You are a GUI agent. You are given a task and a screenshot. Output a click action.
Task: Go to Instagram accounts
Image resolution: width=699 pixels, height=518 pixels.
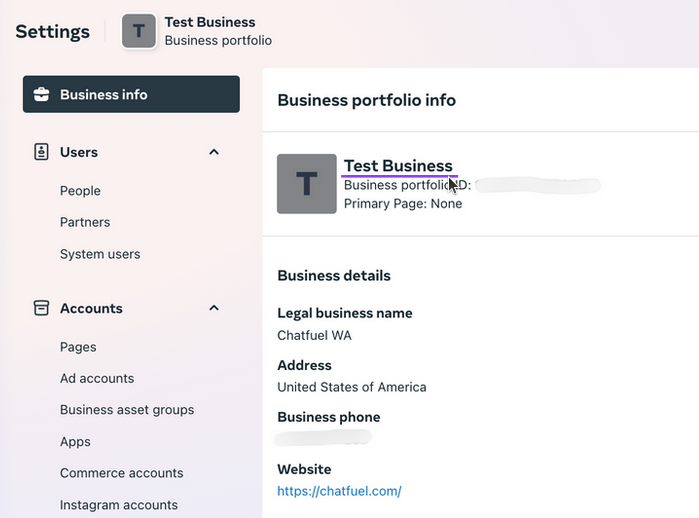pyautogui.click(x=118, y=505)
